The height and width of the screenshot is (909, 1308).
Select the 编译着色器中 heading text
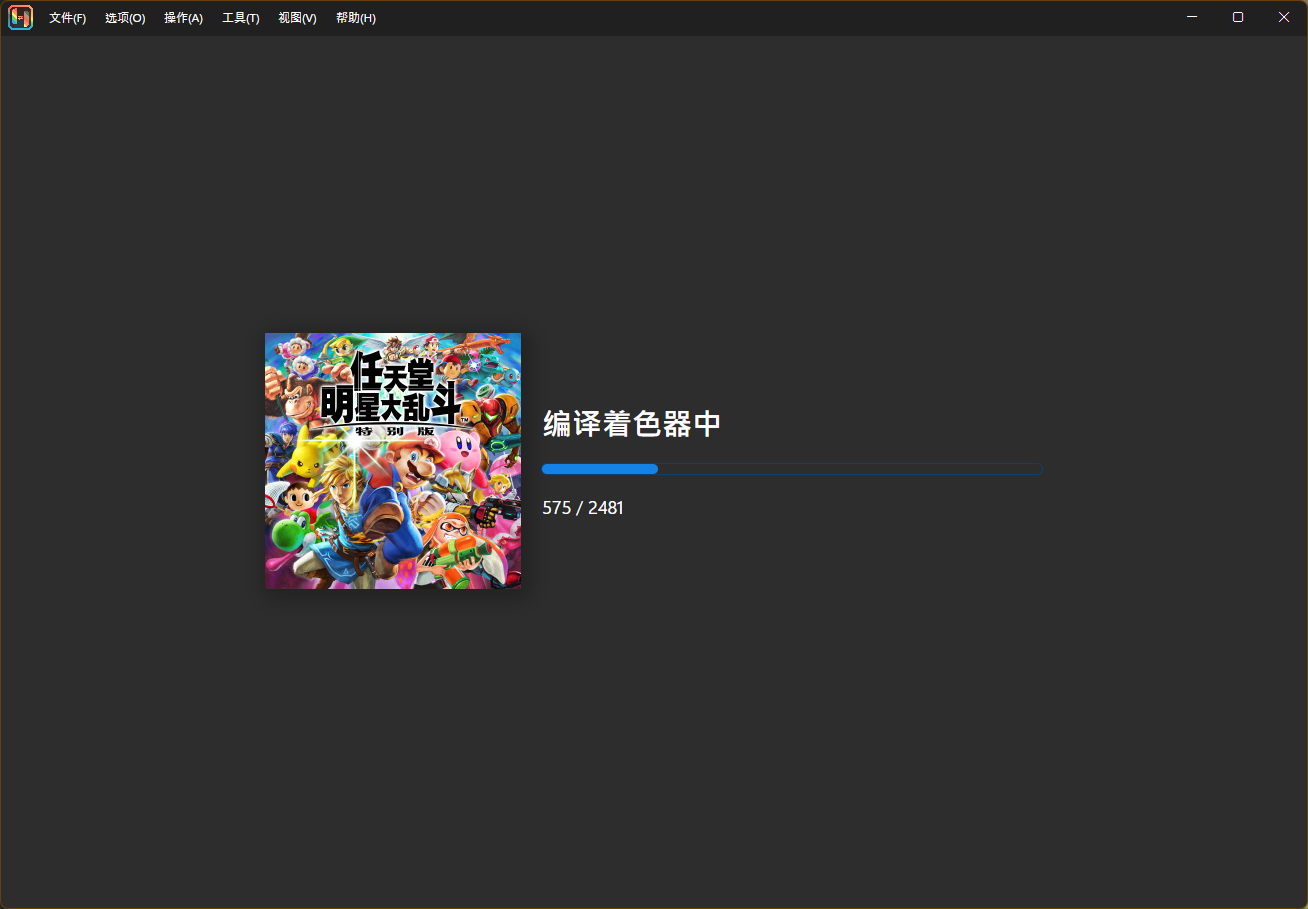632,424
